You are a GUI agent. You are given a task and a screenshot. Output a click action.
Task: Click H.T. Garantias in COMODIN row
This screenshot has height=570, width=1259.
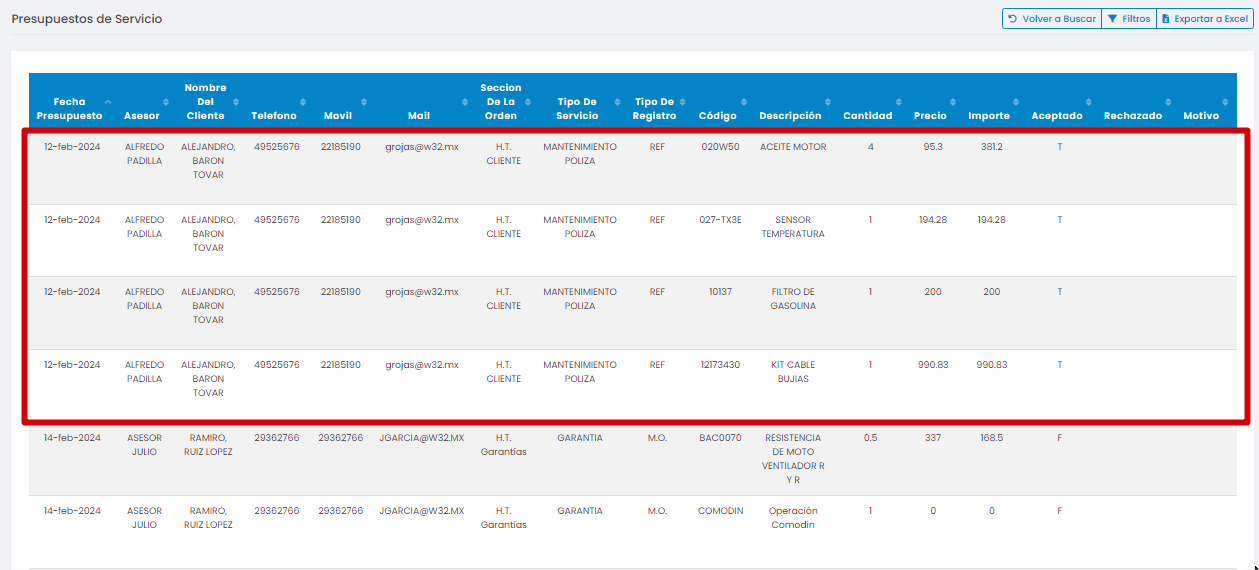[x=503, y=518]
